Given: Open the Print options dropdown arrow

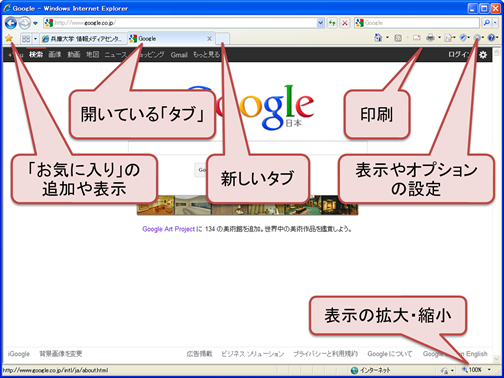Looking at the screenshot, I should pos(439,38).
